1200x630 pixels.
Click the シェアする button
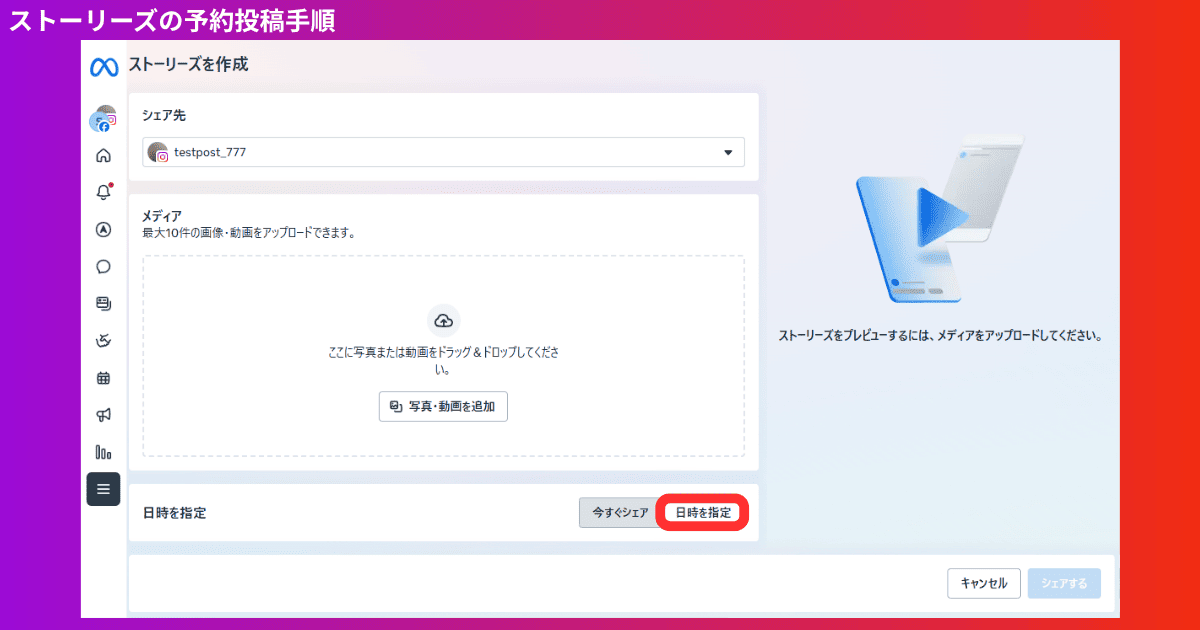click(x=1064, y=583)
